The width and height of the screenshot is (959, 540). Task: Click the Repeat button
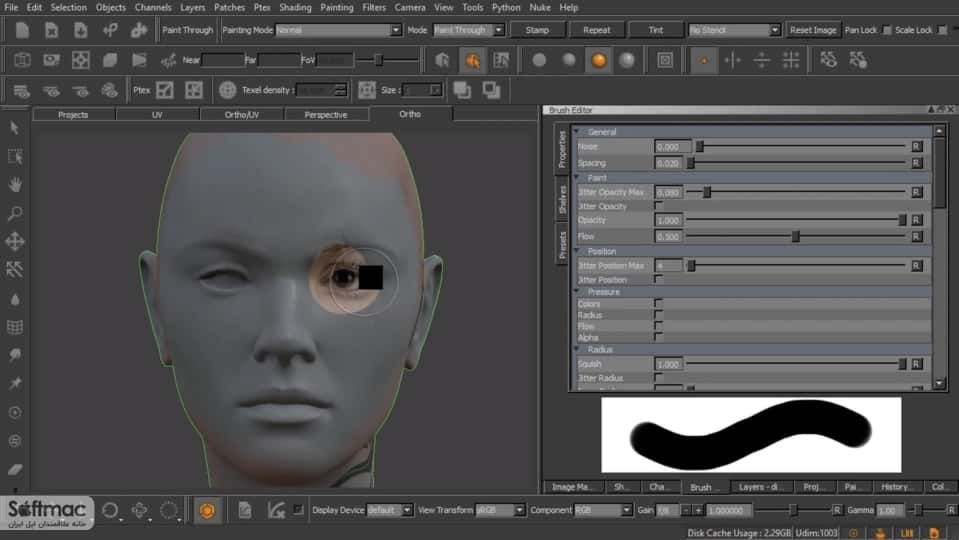(596, 30)
